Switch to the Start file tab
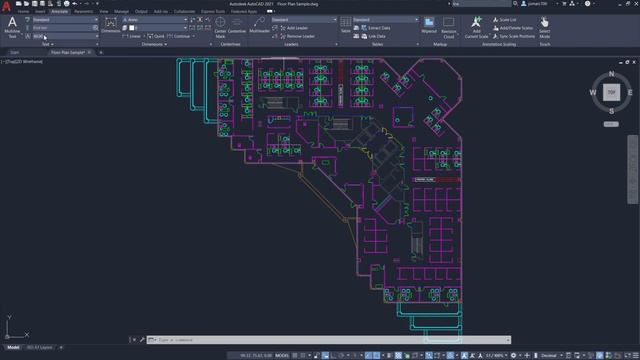This screenshot has width=640, height=360. (15, 52)
